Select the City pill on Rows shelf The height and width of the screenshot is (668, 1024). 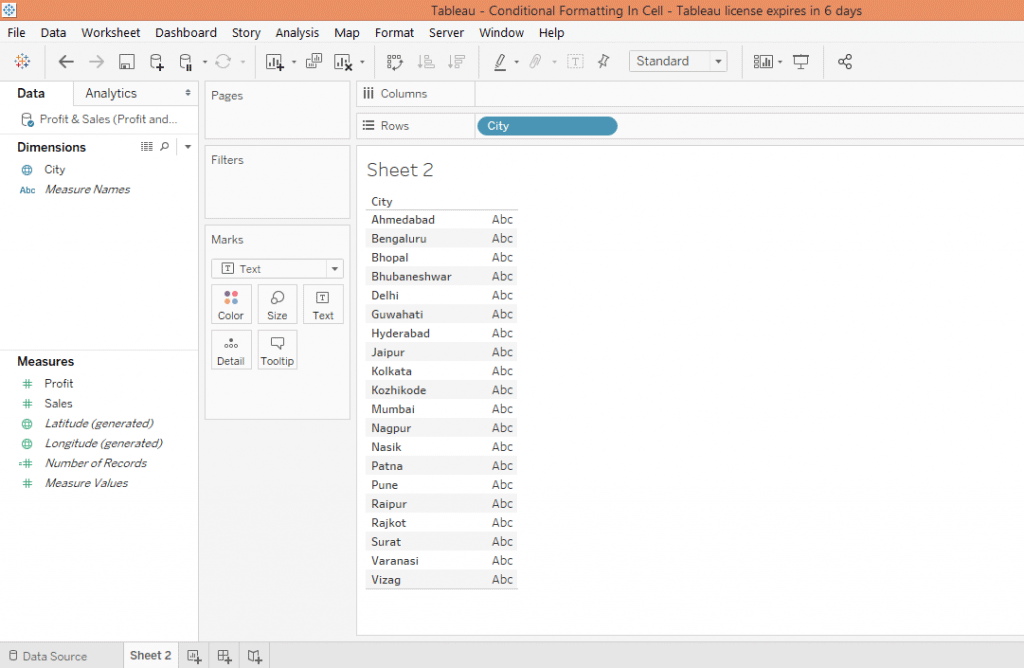547,126
